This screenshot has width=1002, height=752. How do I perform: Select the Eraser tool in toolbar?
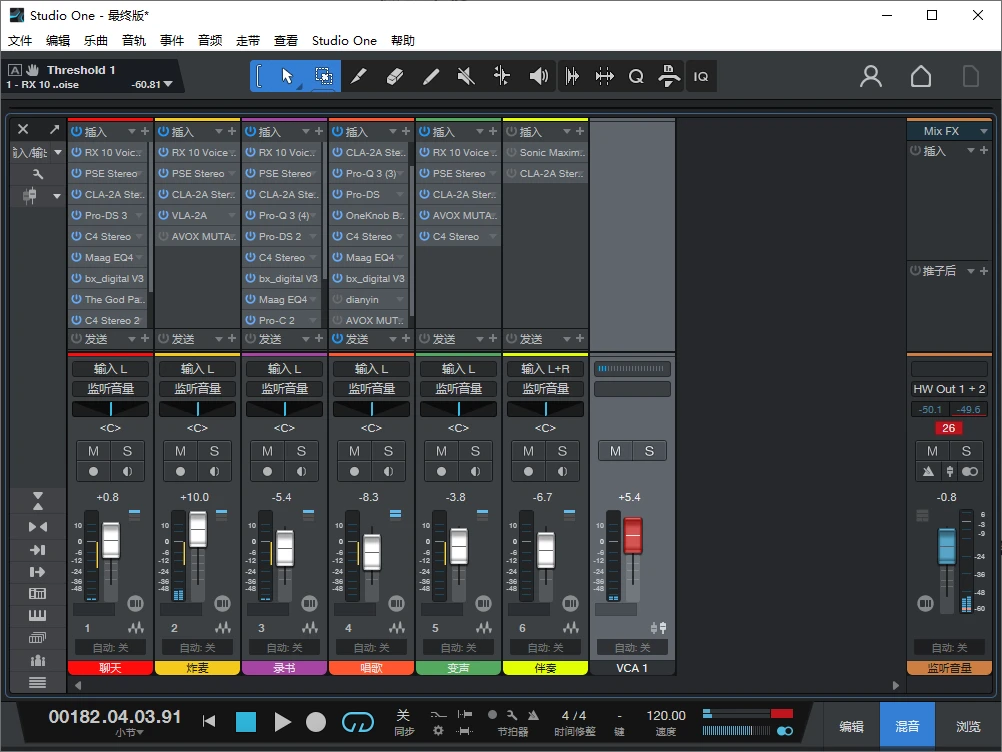click(394, 76)
